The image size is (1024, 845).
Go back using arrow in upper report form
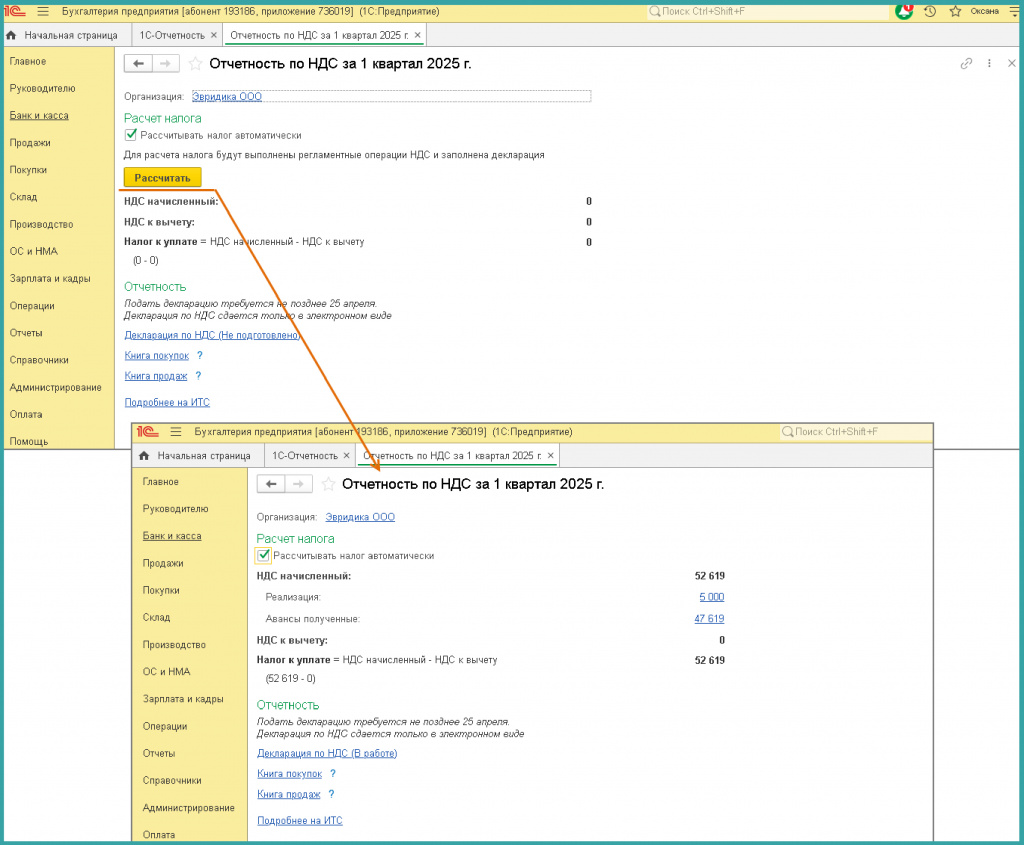[x=138, y=63]
